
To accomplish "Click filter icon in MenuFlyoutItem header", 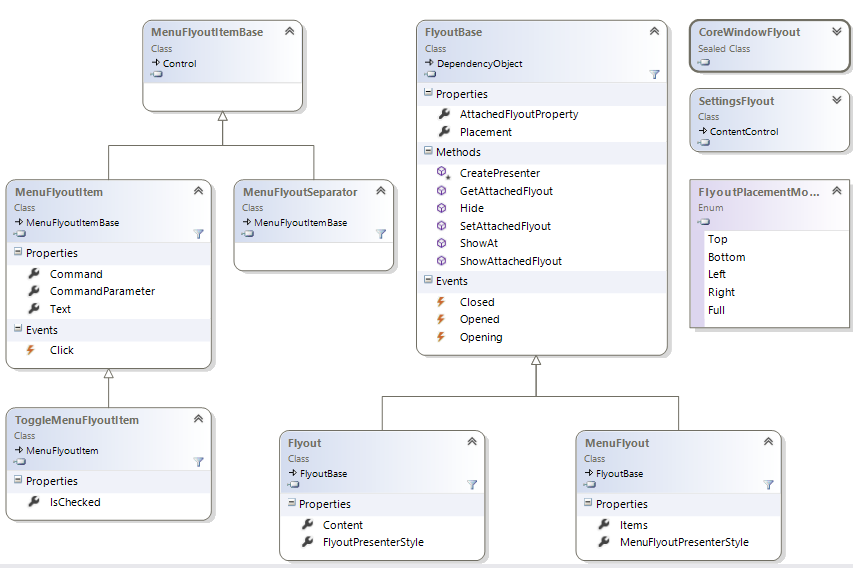I will click(x=199, y=234).
